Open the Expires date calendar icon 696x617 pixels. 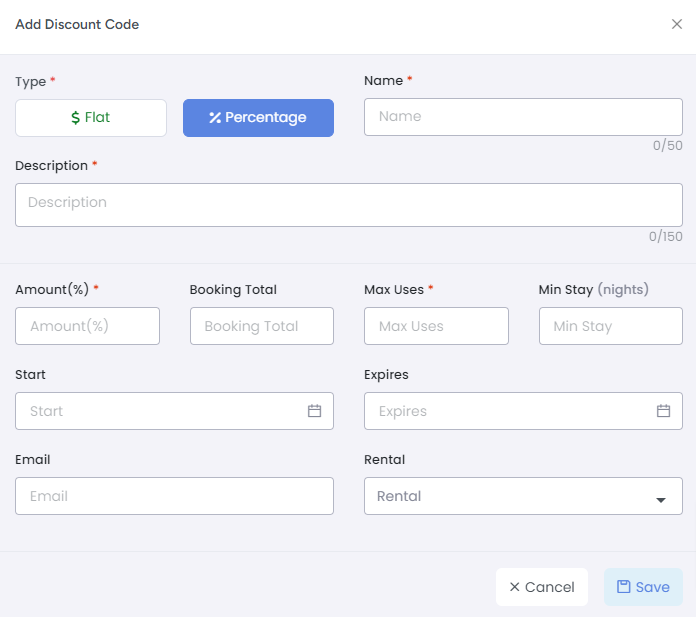663,411
